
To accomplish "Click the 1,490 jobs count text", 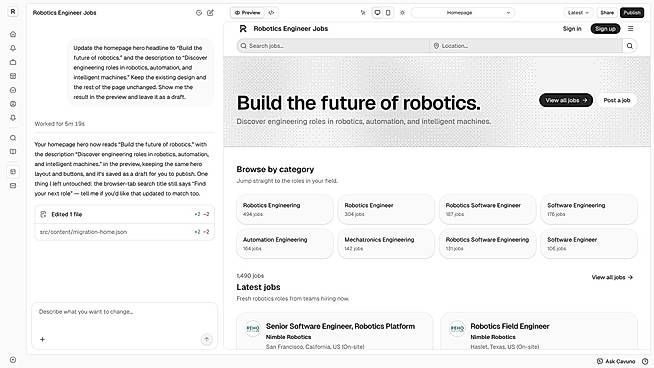I will coord(250,276).
